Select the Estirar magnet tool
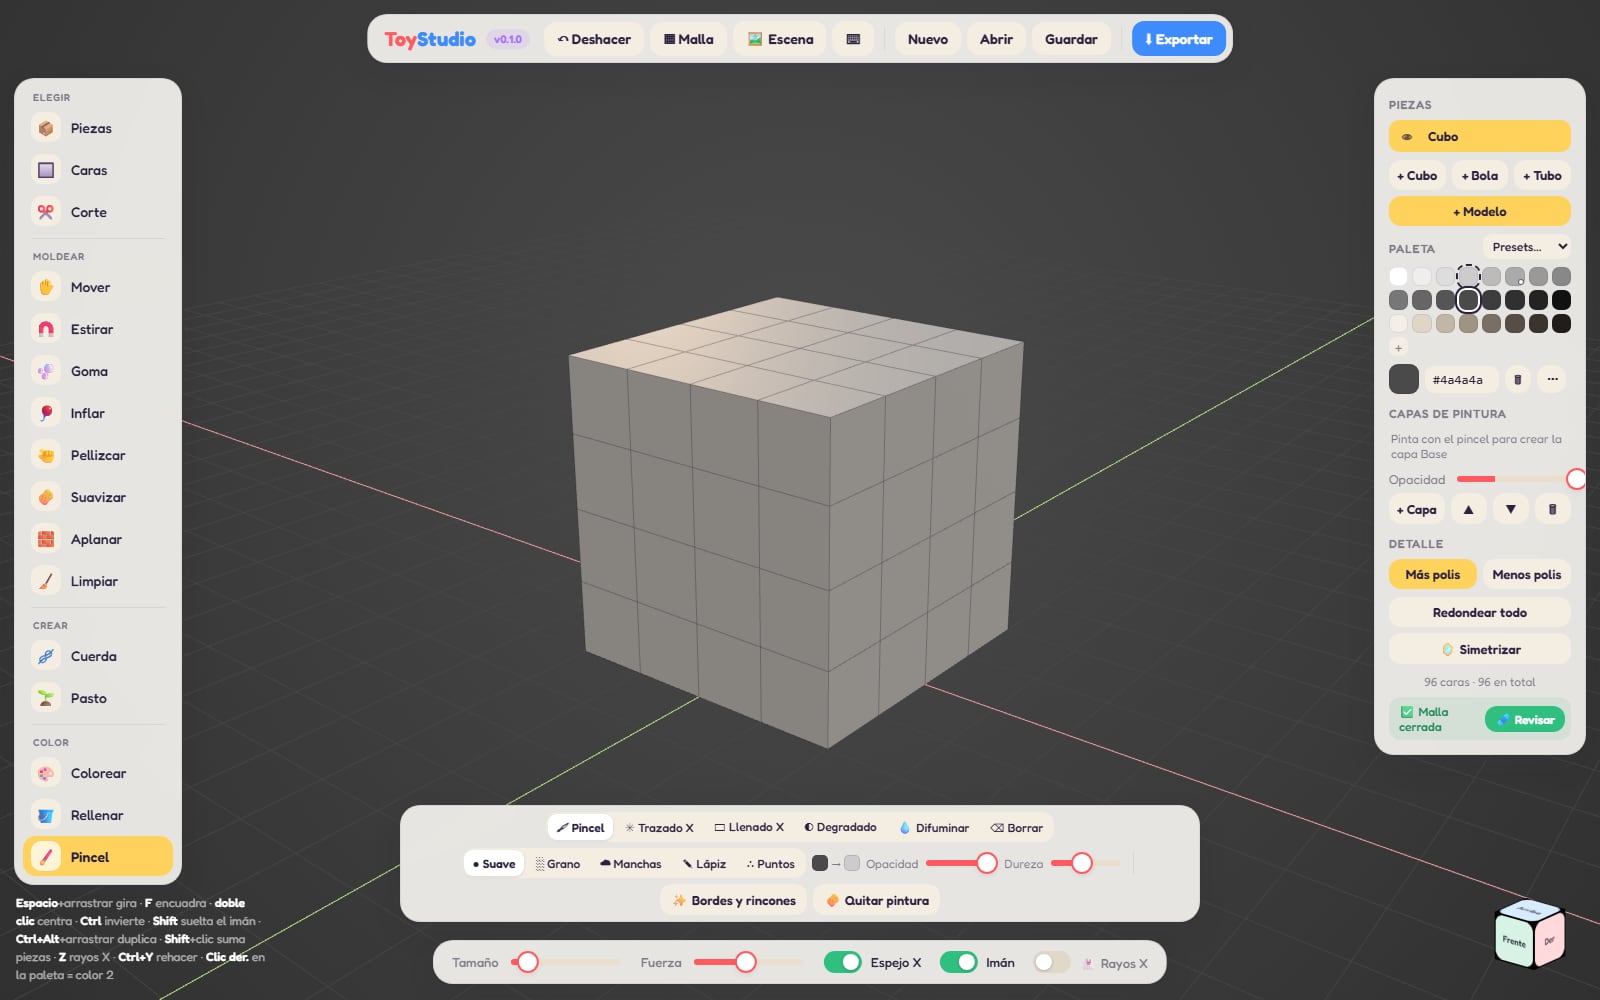The width and height of the screenshot is (1600, 1000). [x=97, y=329]
